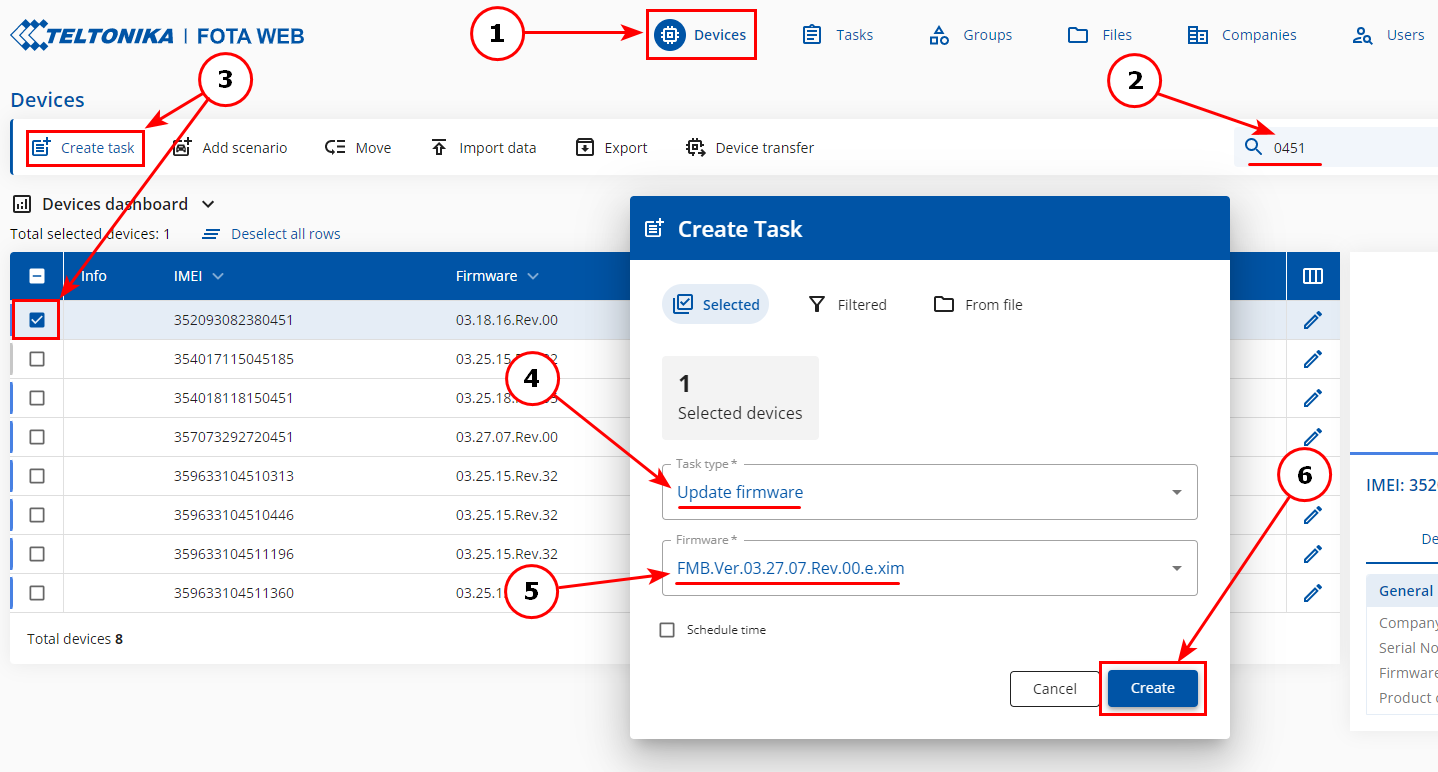Click the Device transfer toolbar button
1438x772 pixels.
[x=750, y=148]
